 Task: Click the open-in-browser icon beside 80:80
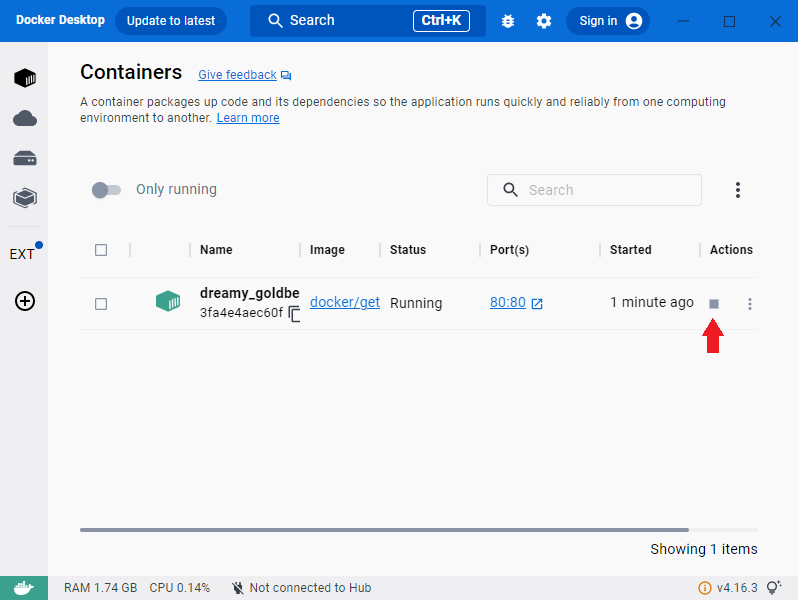pyautogui.click(x=537, y=304)
